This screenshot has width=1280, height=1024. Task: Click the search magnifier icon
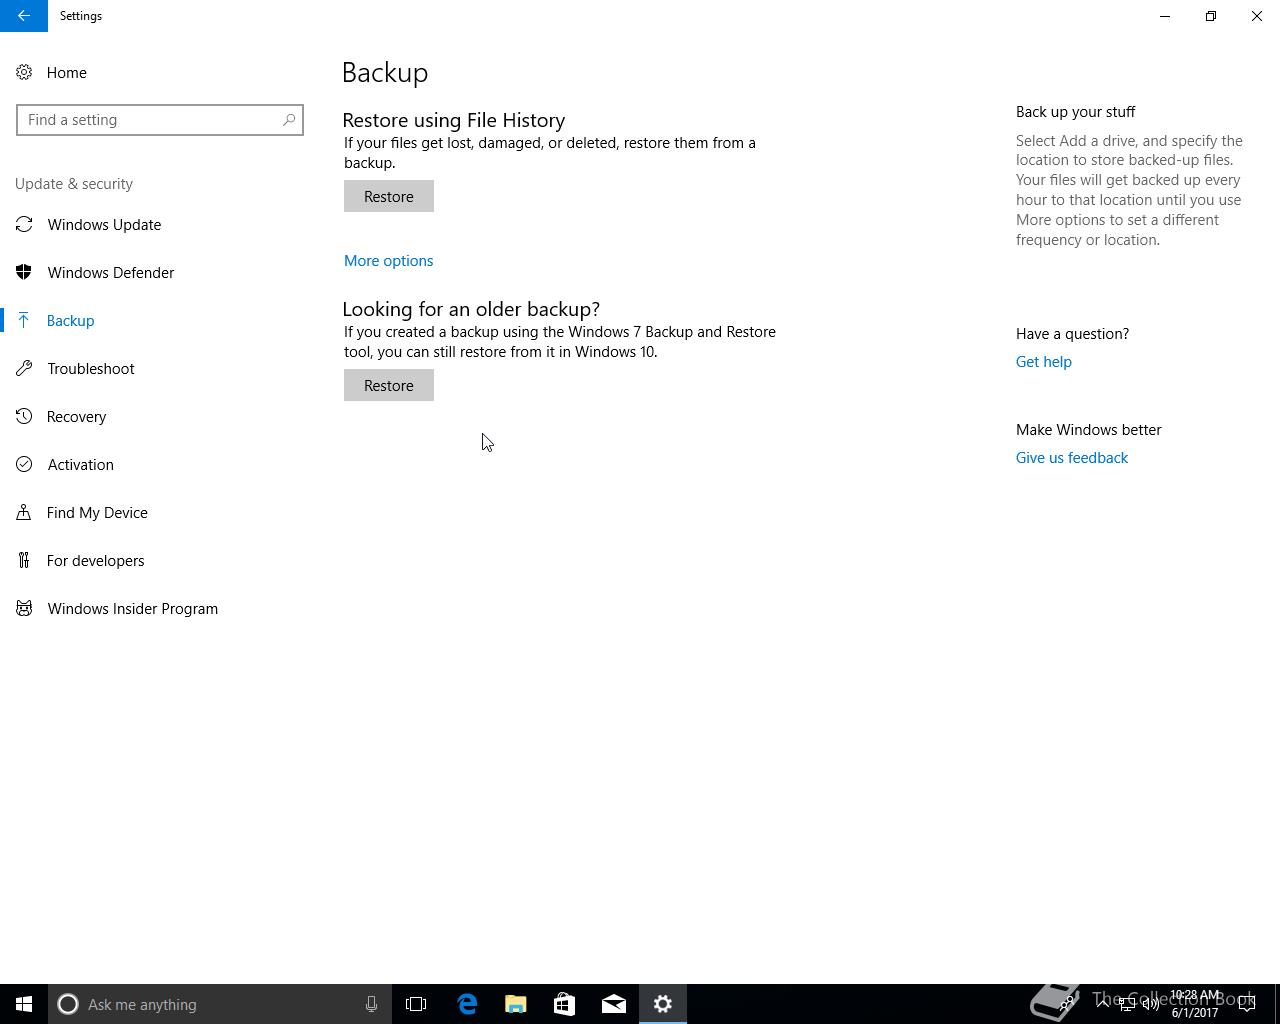point(289,120)
